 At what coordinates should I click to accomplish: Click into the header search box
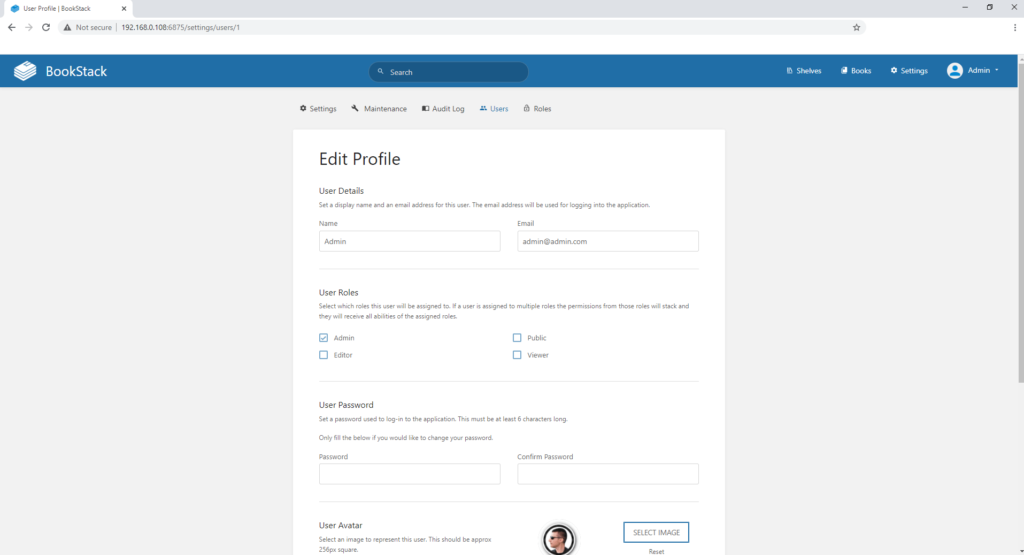pyautogui.click(x=448, y=72)
